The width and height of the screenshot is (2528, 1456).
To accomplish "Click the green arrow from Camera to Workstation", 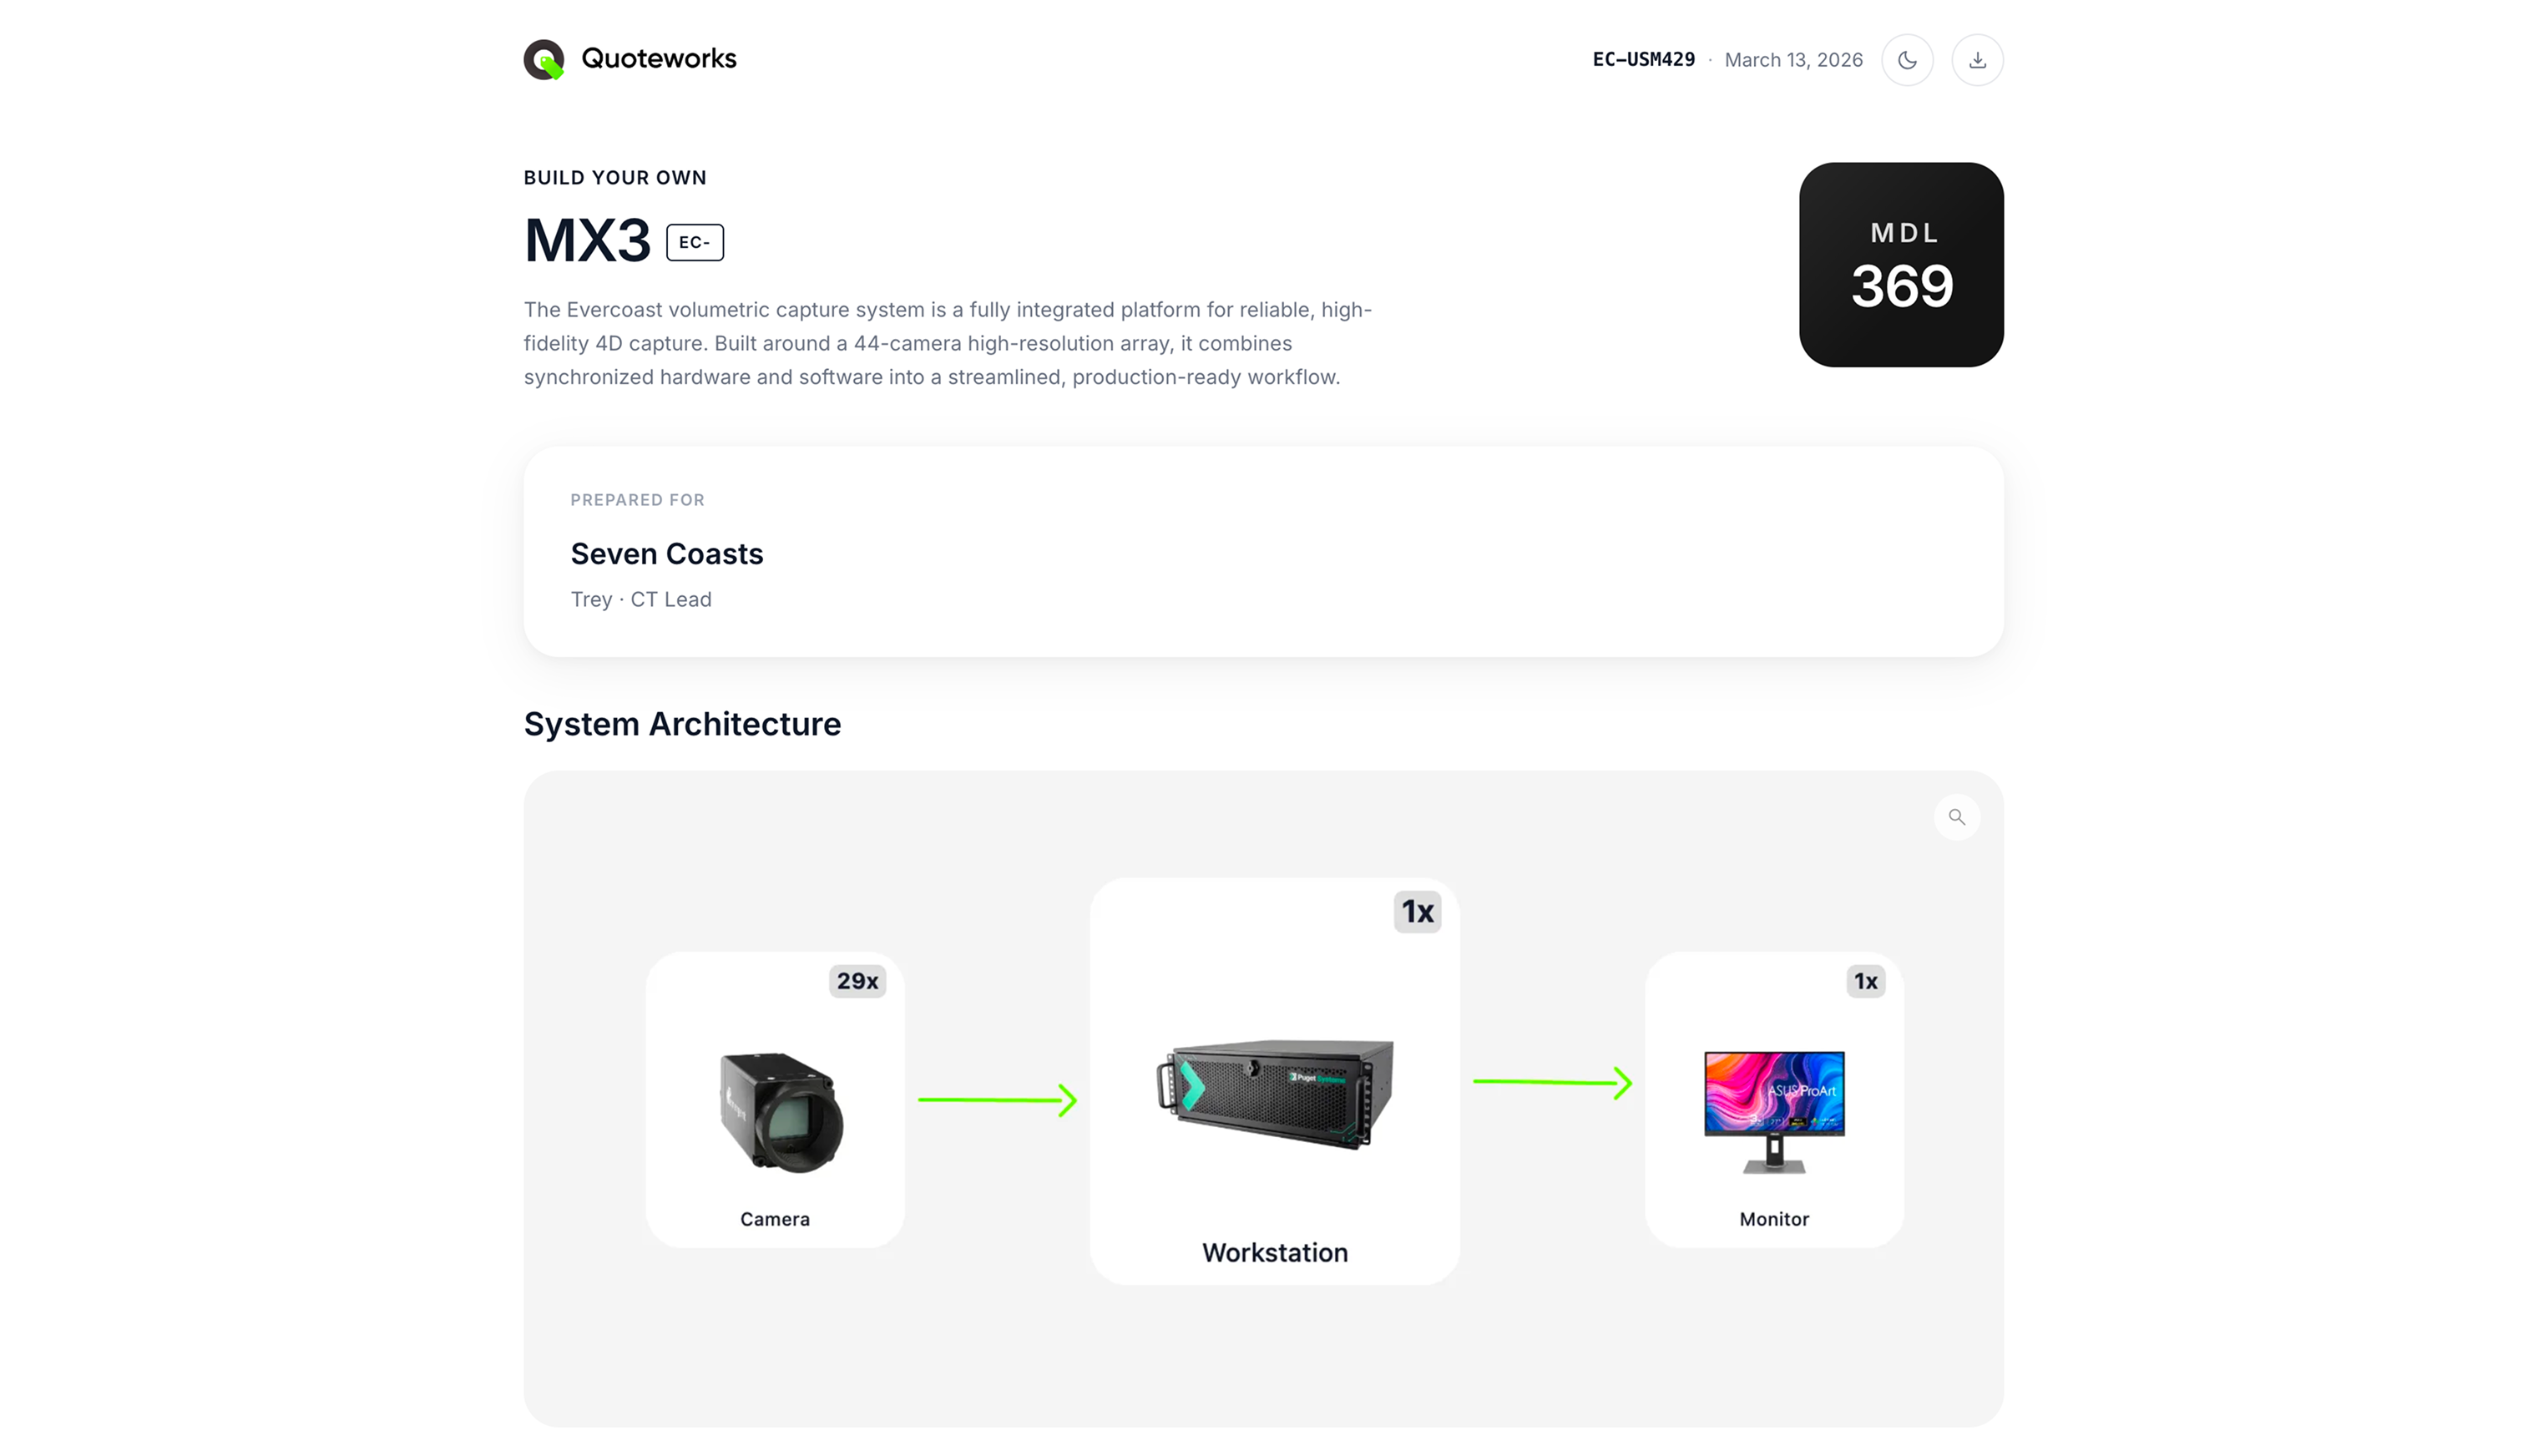I will (997, 1100).
